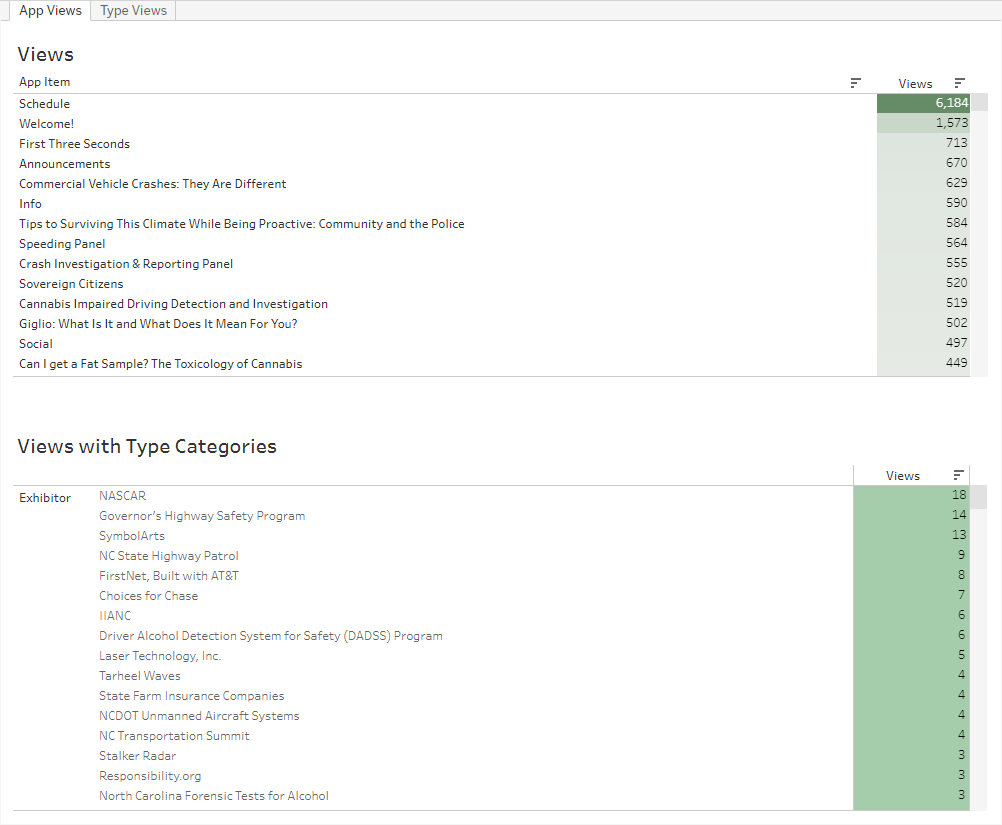Select the 1,573 views cell for Welcome!

click(923, 124)
